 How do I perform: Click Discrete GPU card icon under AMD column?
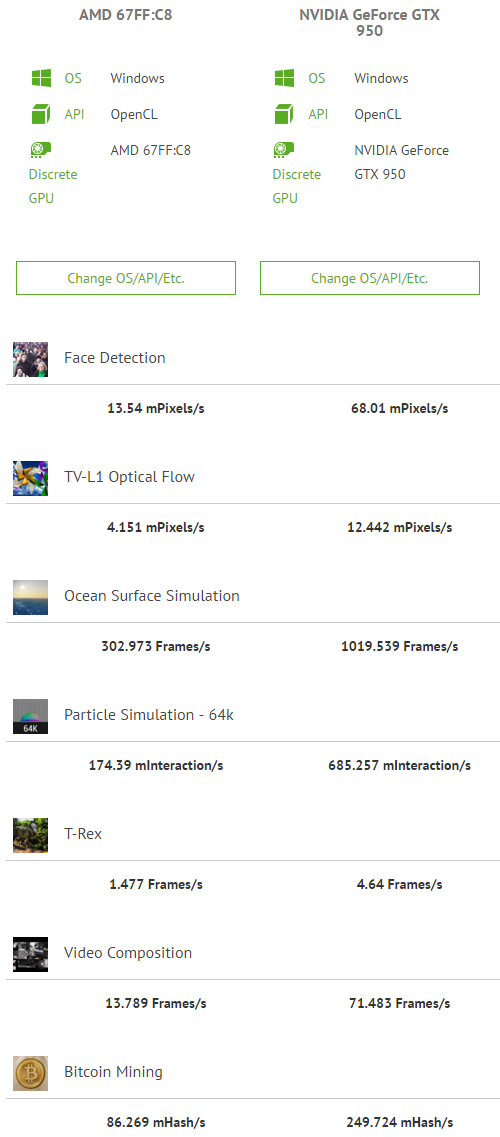tap(41, 150)
